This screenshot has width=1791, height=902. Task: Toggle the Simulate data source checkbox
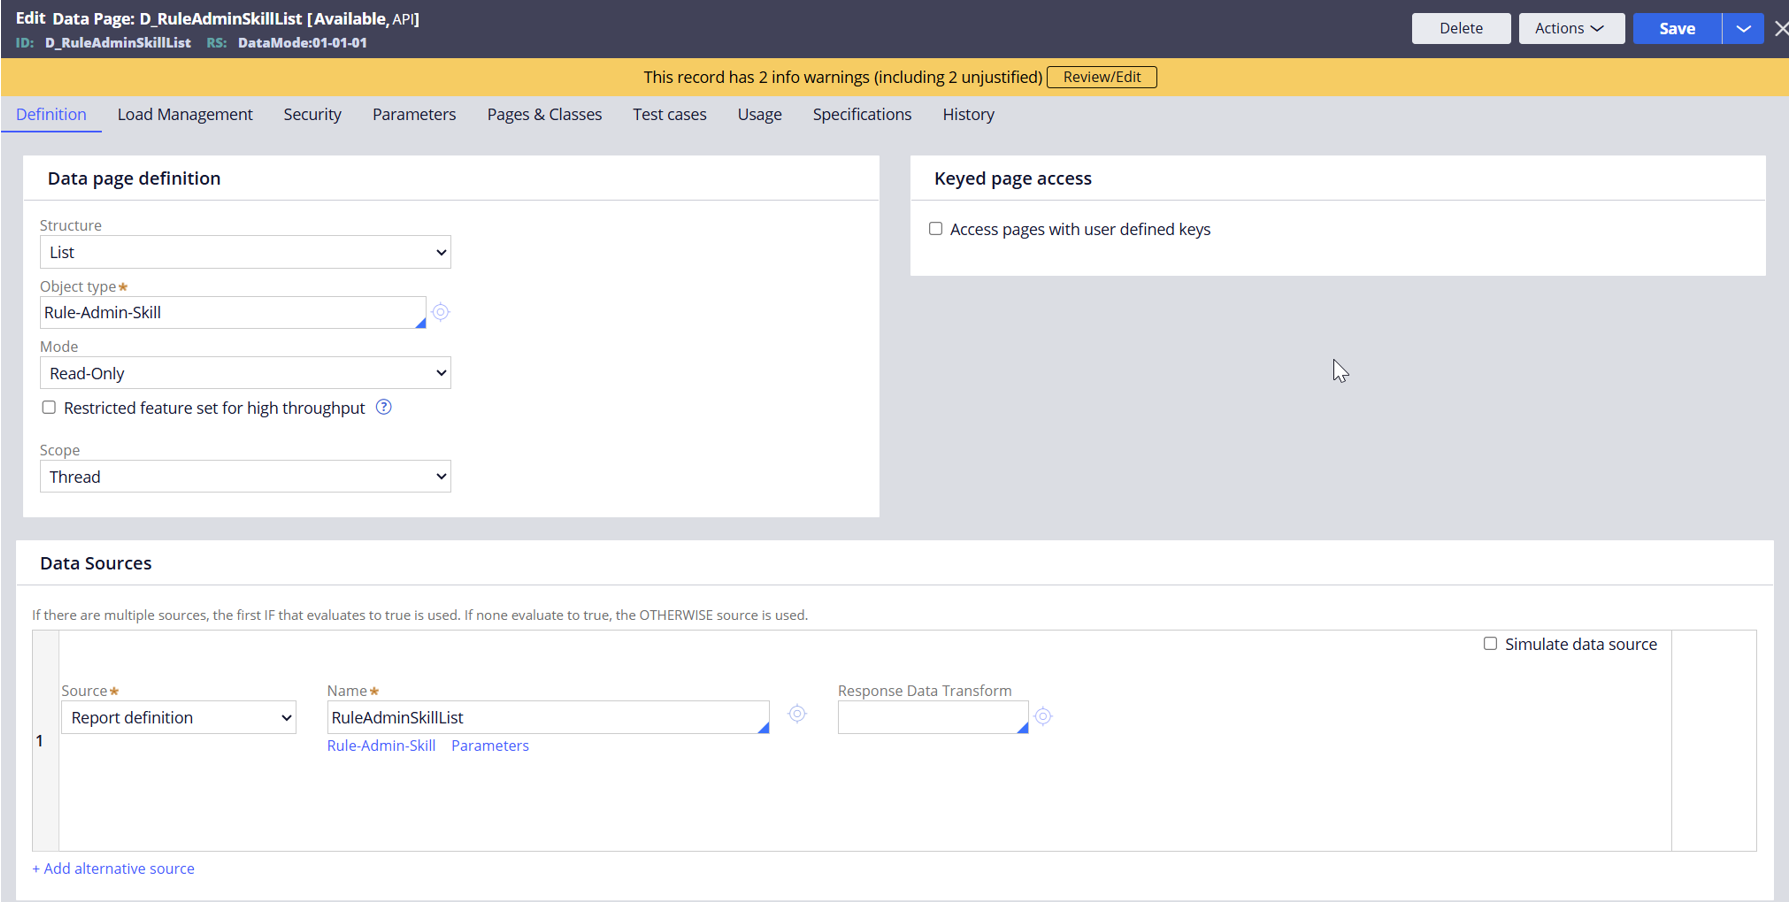(x=1490, y=644)
